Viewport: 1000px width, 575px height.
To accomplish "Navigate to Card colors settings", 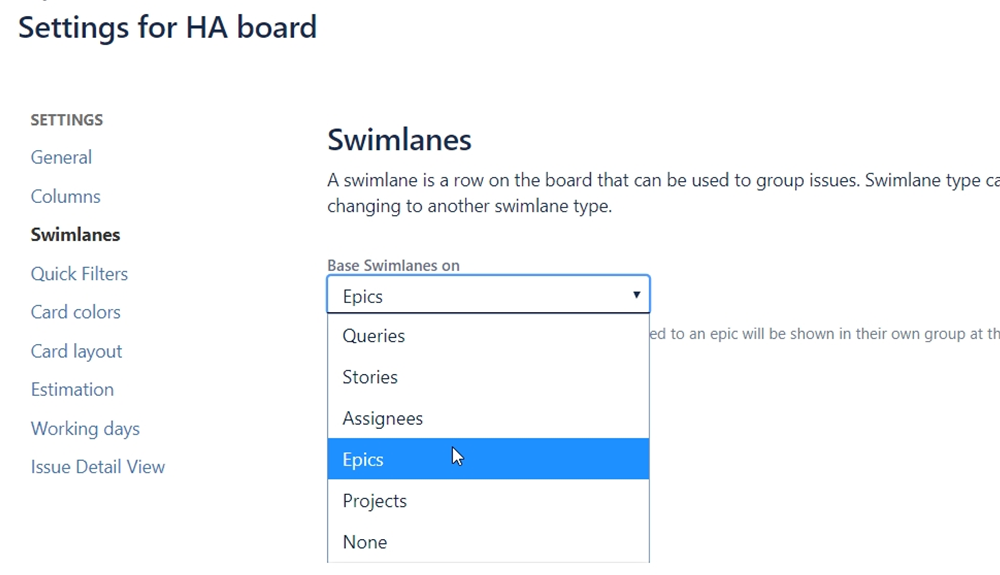I will [x=75, y=312].
